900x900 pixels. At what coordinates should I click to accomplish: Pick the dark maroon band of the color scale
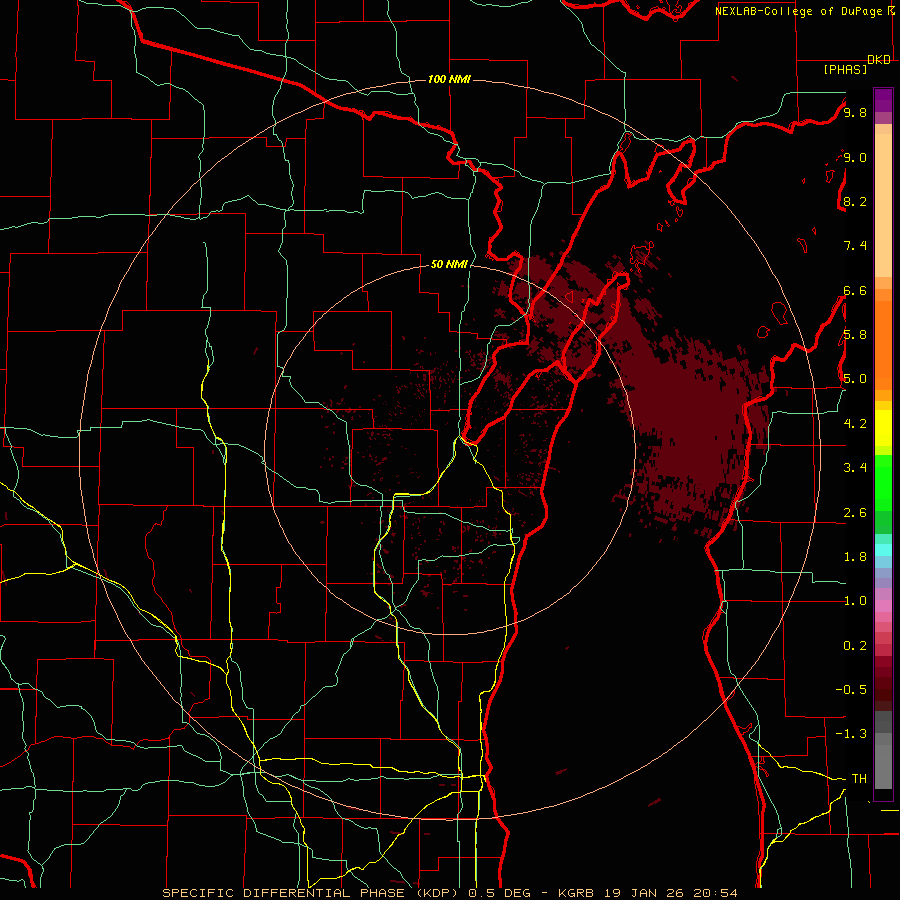point(883,683)
